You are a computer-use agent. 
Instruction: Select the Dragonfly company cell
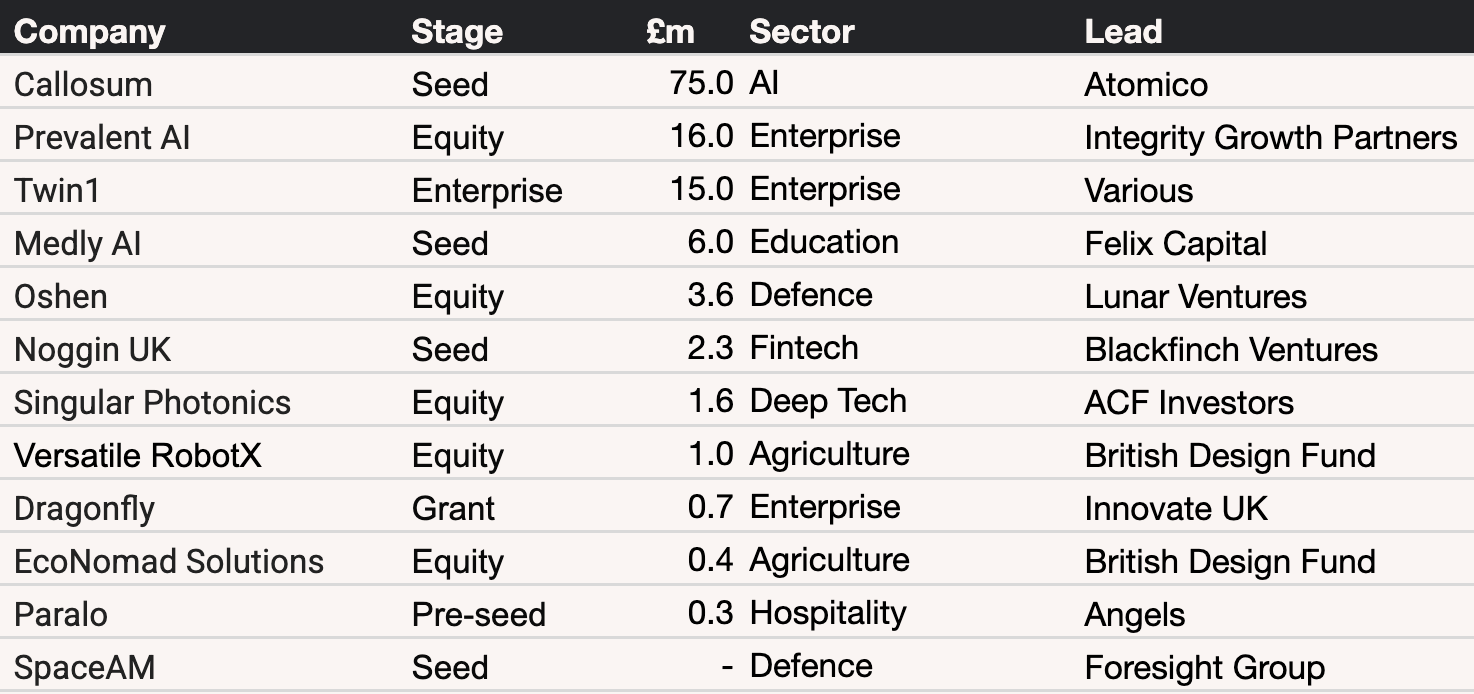click(x=85, y=509)
